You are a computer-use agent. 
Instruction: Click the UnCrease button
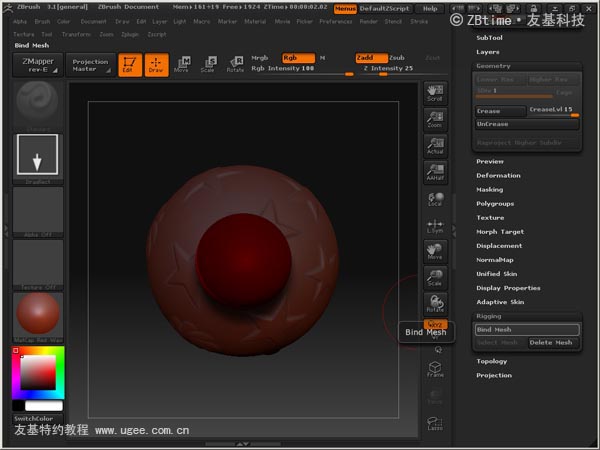click(x=527, y=124)
